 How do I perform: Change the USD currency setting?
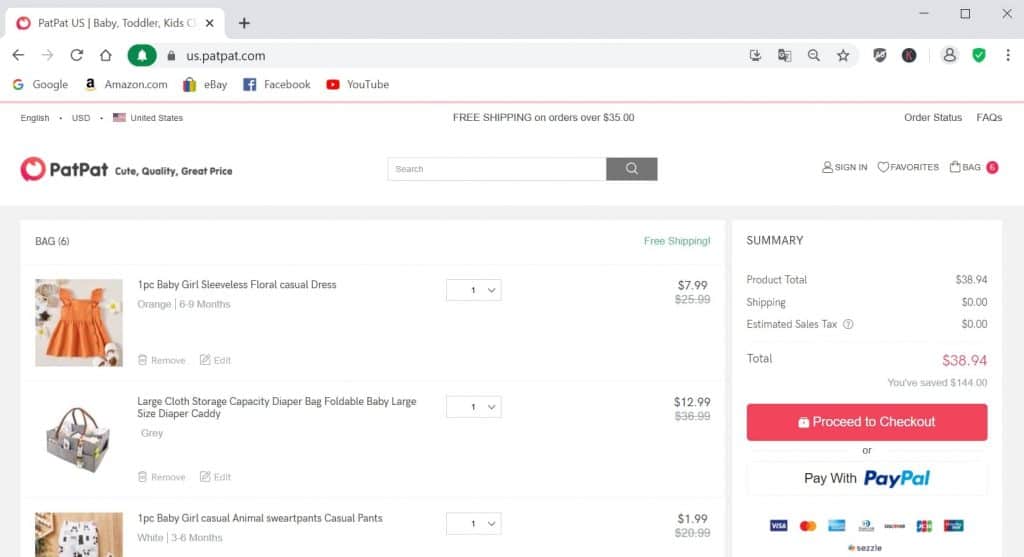tap(81, 118)
